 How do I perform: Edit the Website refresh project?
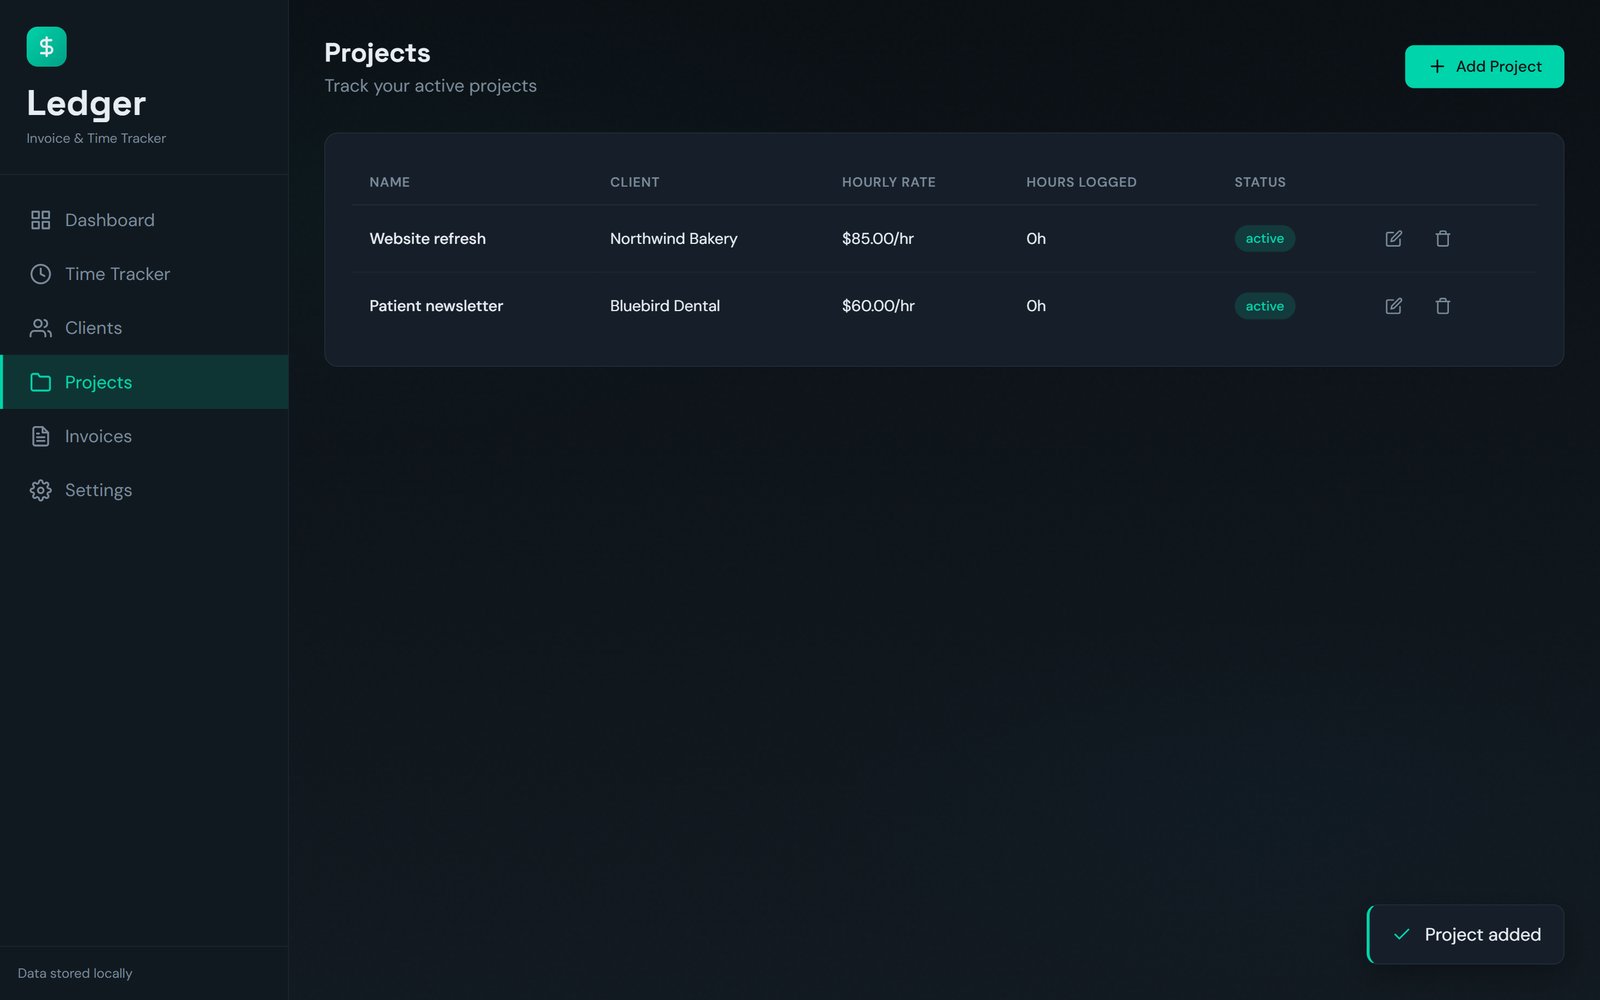1393,238
